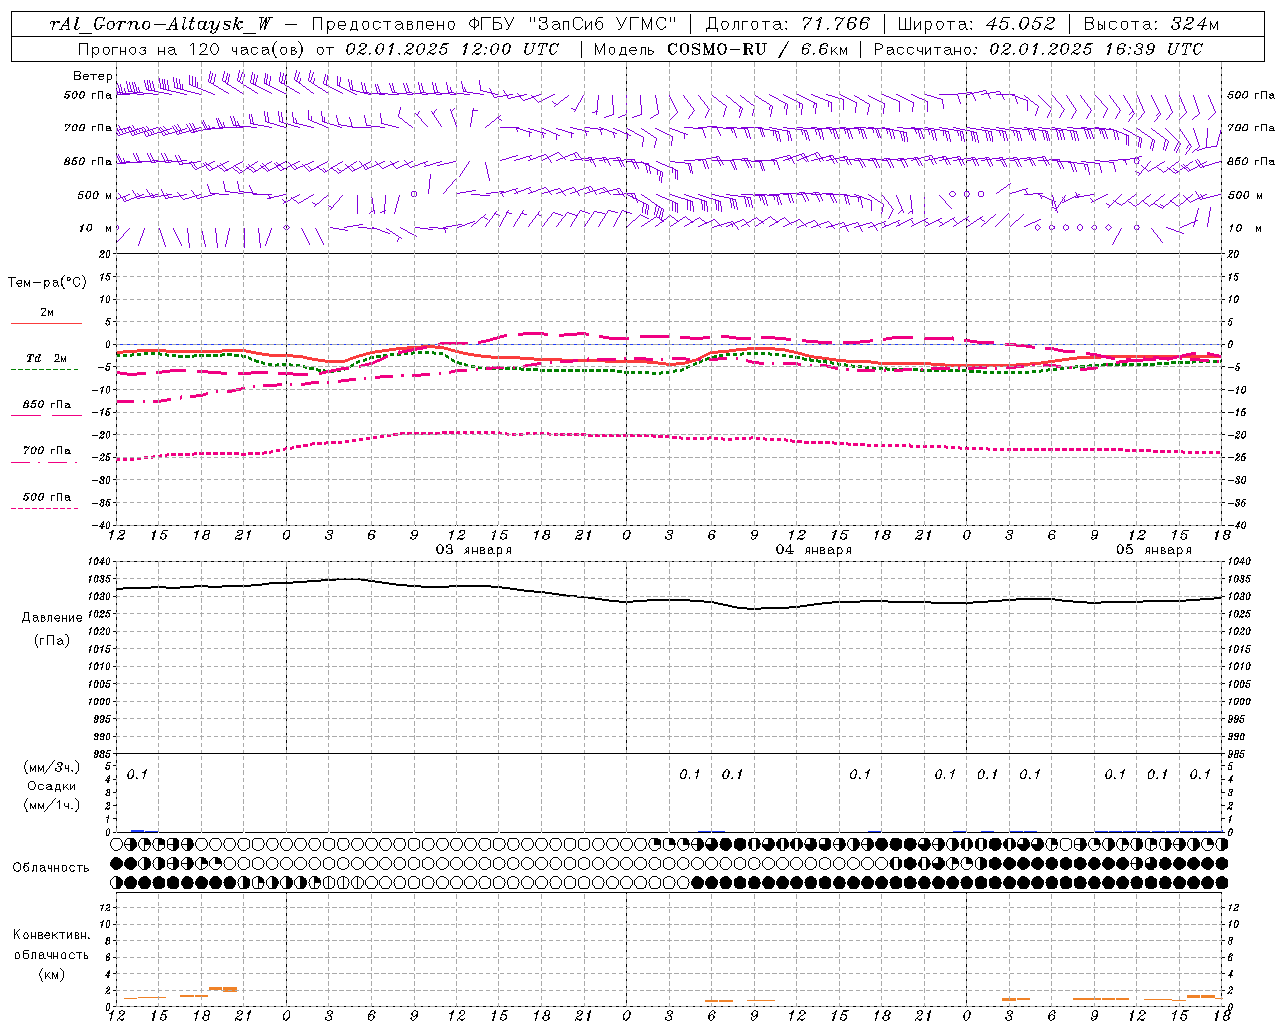Click the Облачность row label
Screen dimensions: 1280x1024
[51, 868]
